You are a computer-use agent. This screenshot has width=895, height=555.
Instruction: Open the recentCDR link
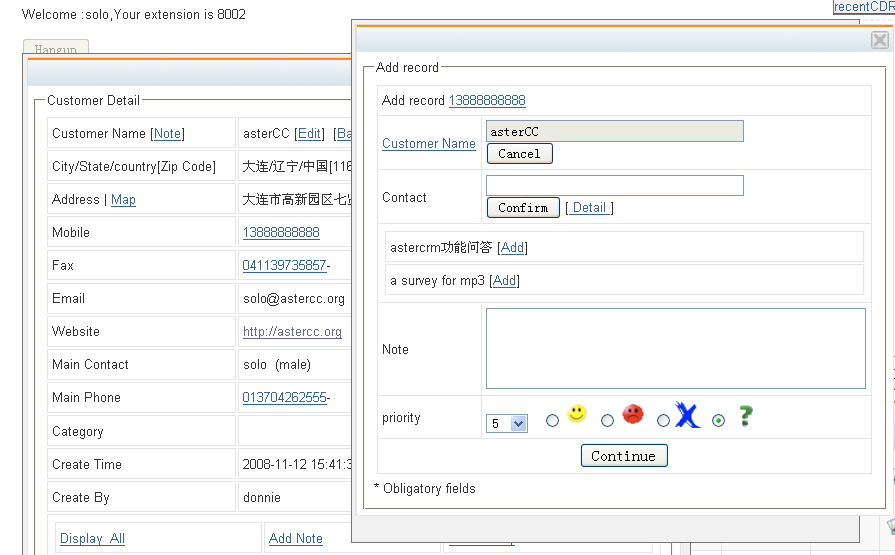point(864,7)
